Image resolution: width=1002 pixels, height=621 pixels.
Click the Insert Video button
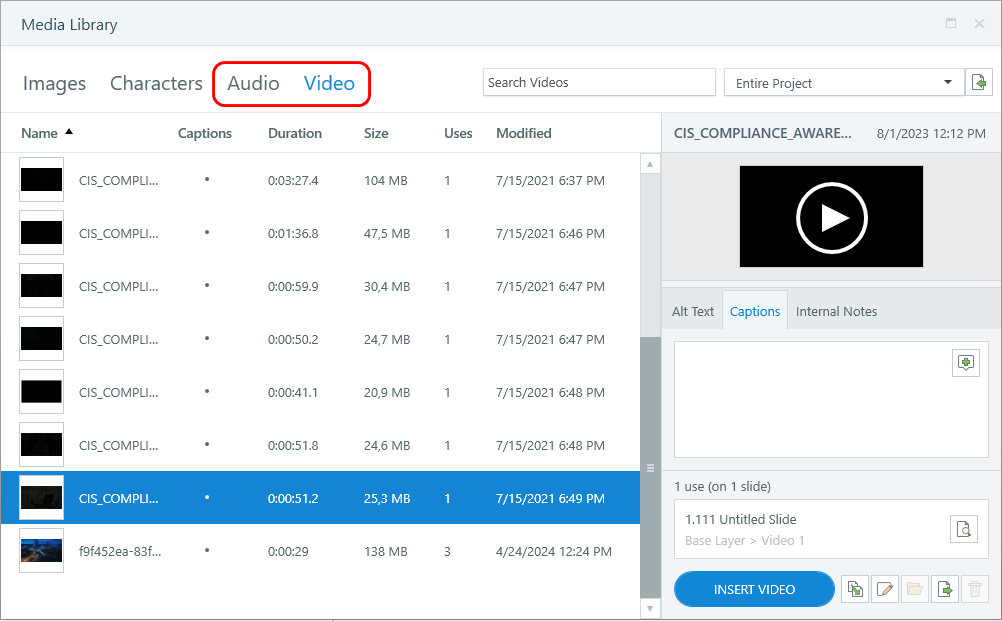pos(754,589)
